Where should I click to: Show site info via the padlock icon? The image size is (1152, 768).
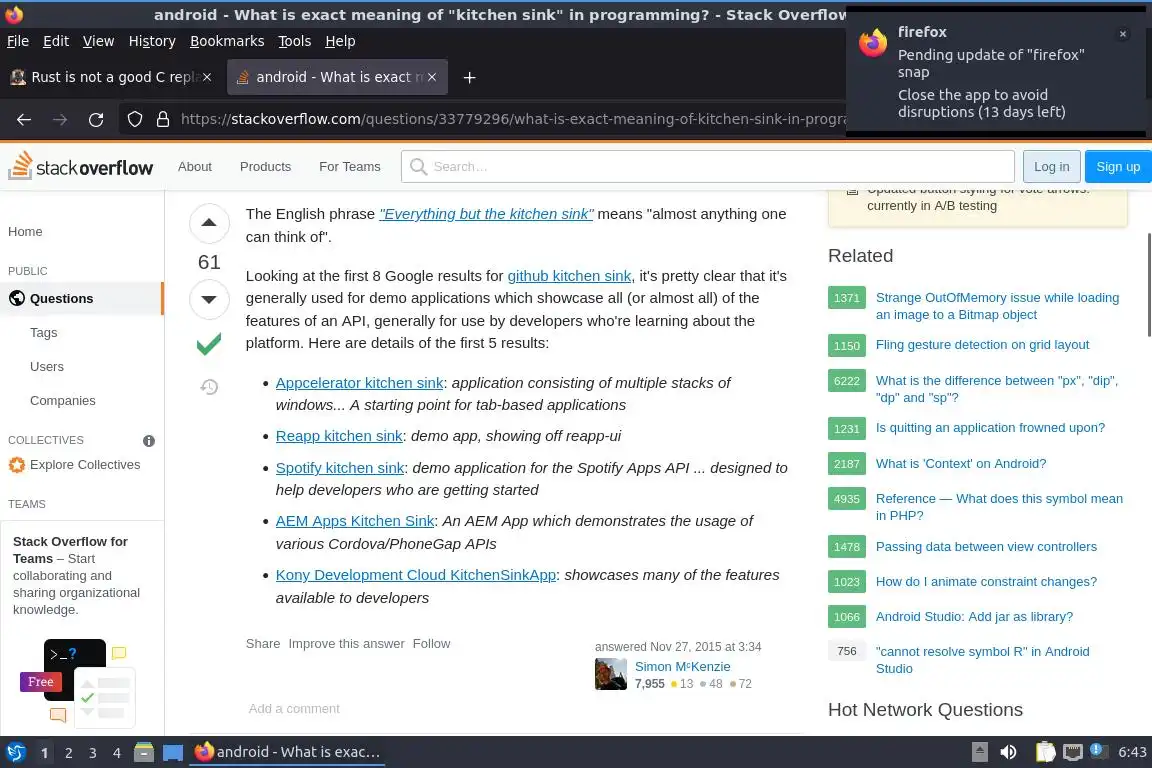coord(163,119)
